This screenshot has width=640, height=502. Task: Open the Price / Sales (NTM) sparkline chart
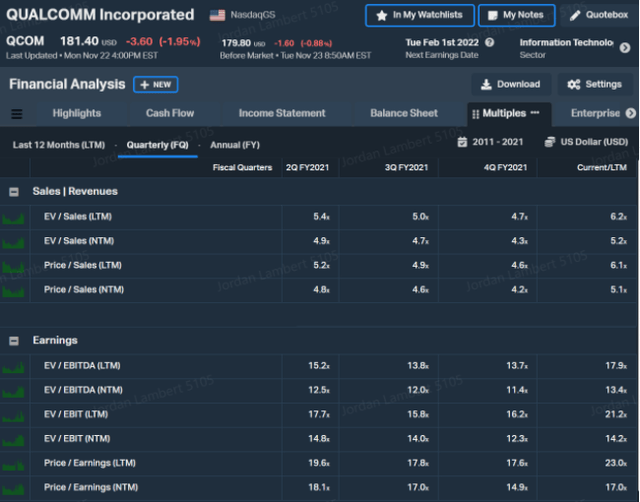pos(13,291)
